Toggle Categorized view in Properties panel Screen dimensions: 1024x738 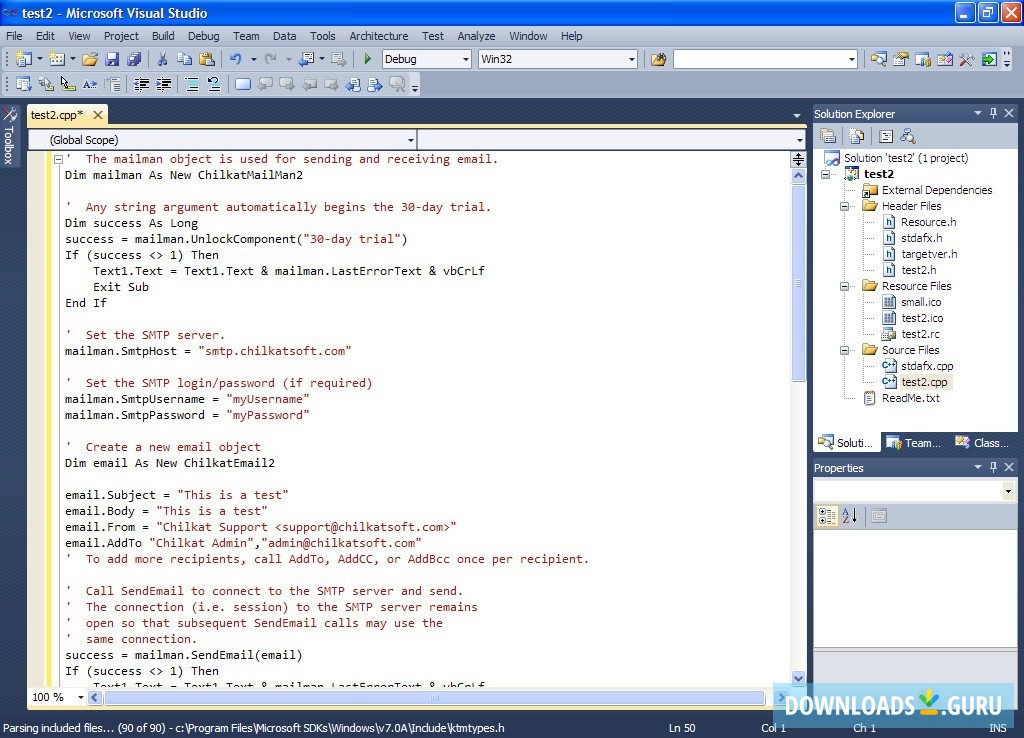pyautogui.click(x=827, y=516)
